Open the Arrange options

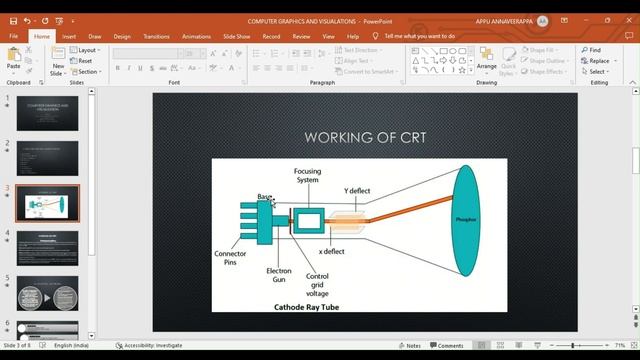(x=487, y=61)
